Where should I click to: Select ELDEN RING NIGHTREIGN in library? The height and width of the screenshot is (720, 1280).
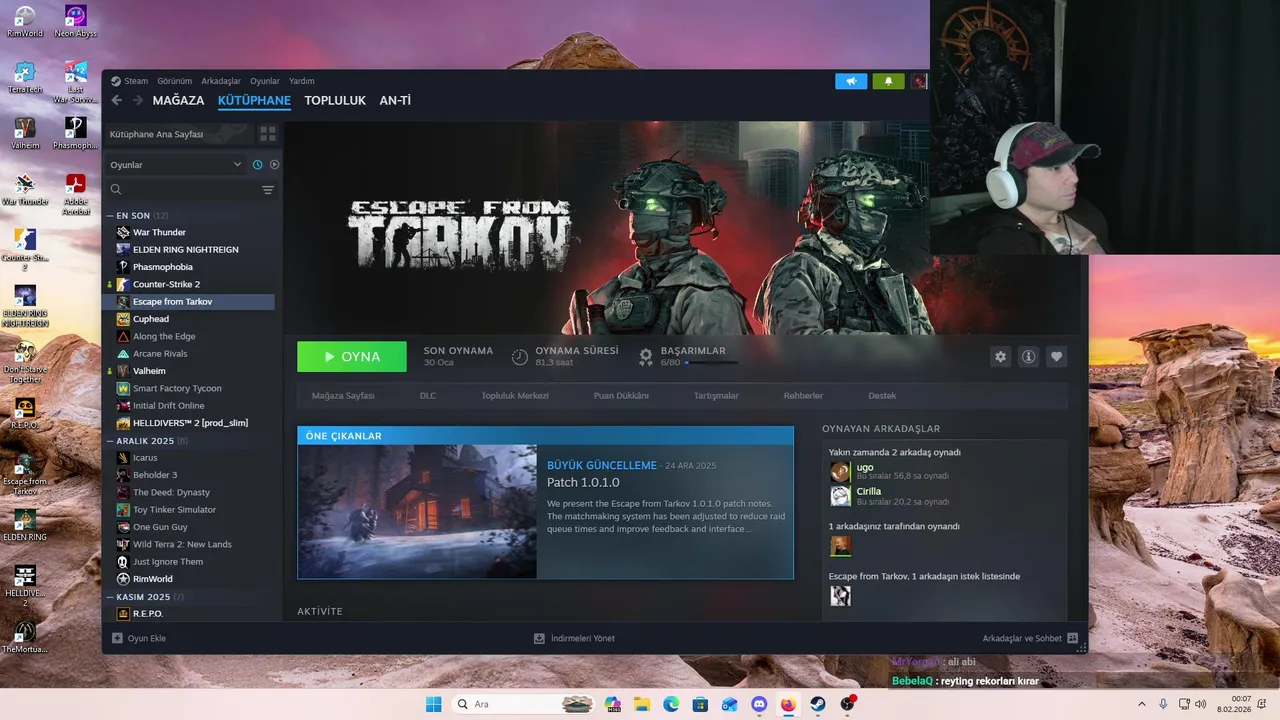[x=190, y=249]
